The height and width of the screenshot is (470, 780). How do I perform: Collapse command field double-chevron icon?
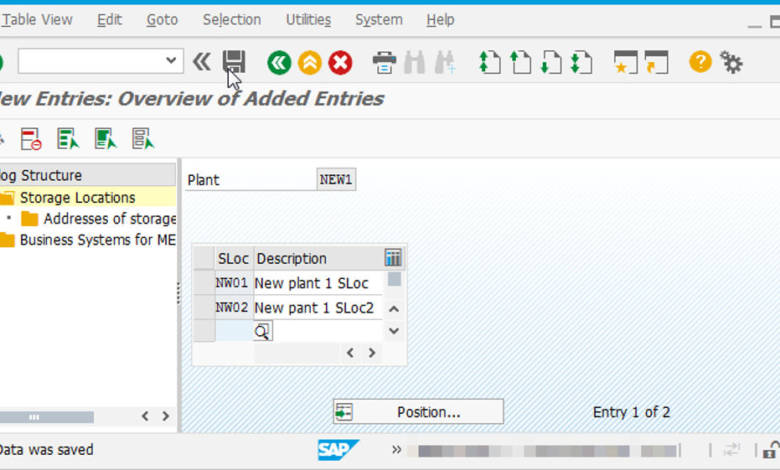coord(201,62)
